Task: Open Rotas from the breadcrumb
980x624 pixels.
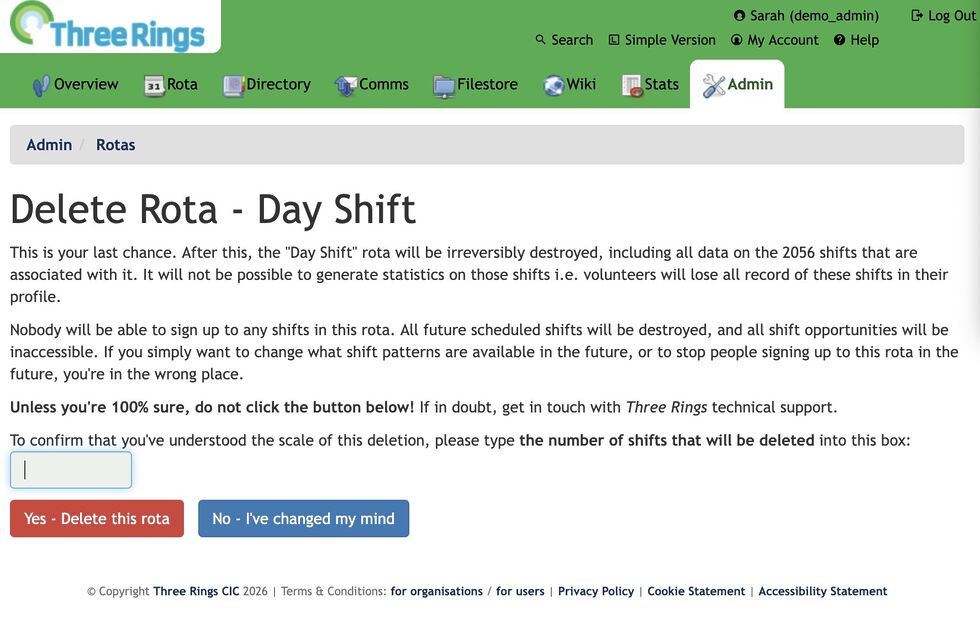Action: [x=115, y=145]
